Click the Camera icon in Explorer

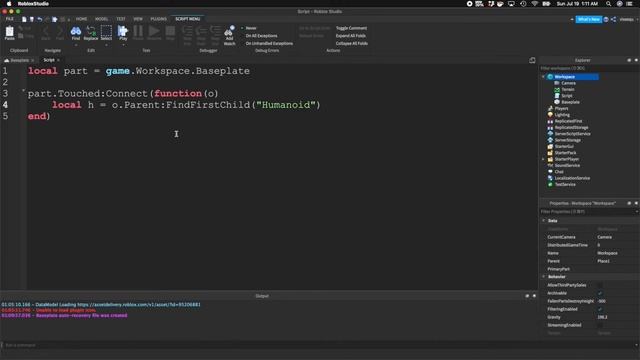coord(557,83)
